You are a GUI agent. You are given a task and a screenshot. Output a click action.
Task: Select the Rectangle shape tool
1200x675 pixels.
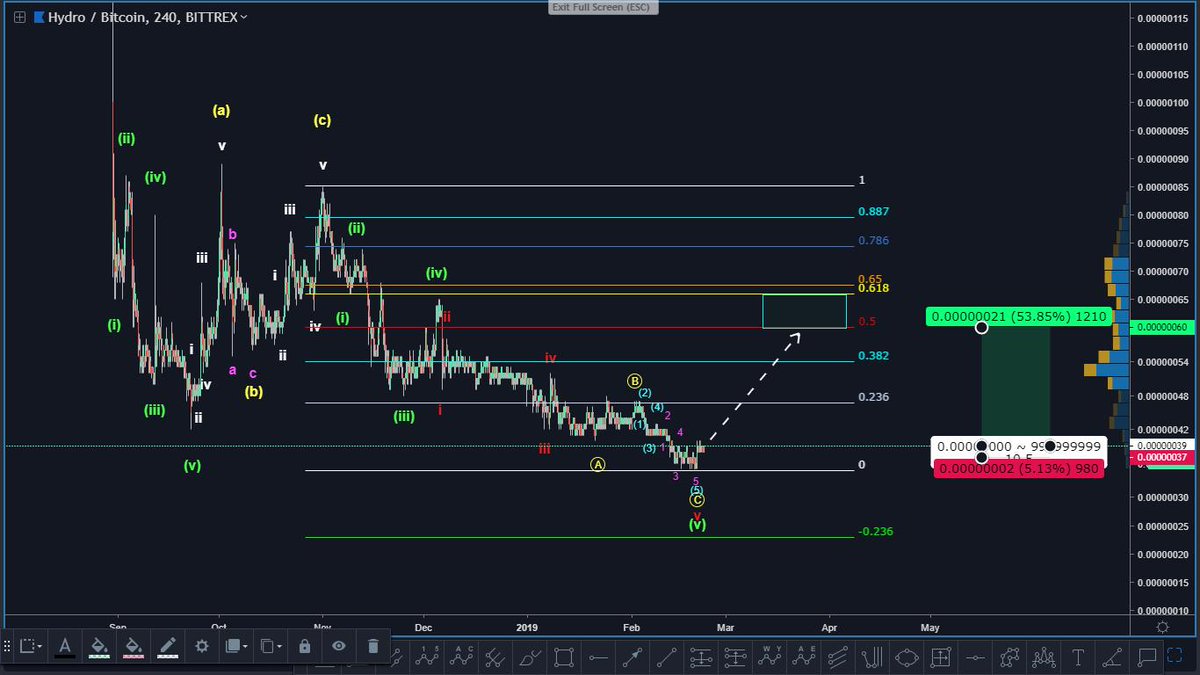[x=564, y=657]
